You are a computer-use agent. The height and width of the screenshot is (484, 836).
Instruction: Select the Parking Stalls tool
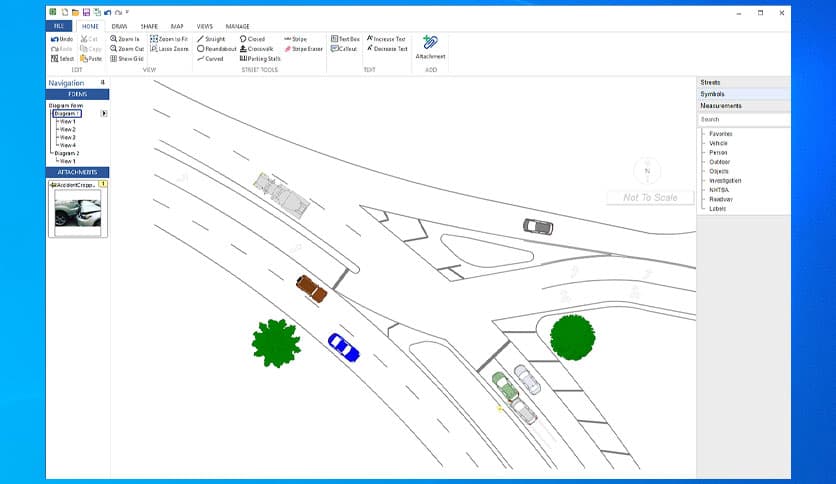pos(260,59)
